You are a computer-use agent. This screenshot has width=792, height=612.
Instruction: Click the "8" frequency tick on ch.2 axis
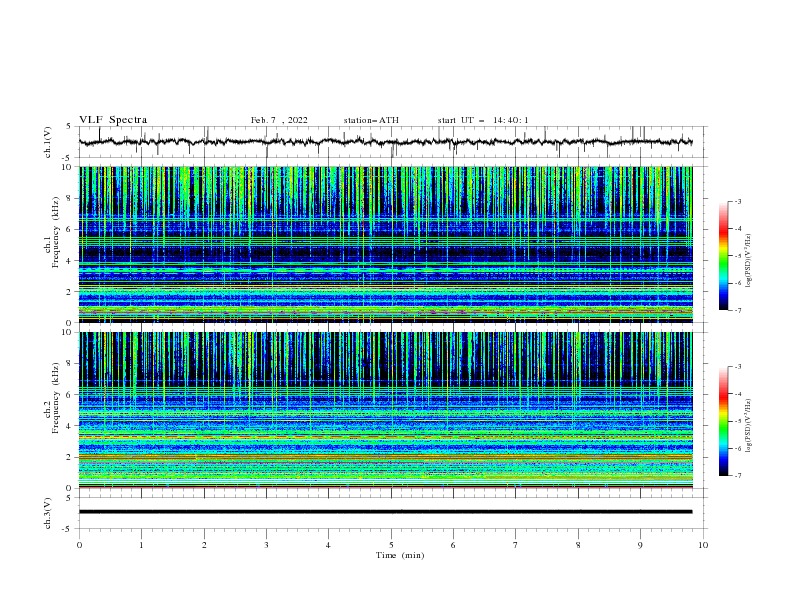(x=71, y=364)
